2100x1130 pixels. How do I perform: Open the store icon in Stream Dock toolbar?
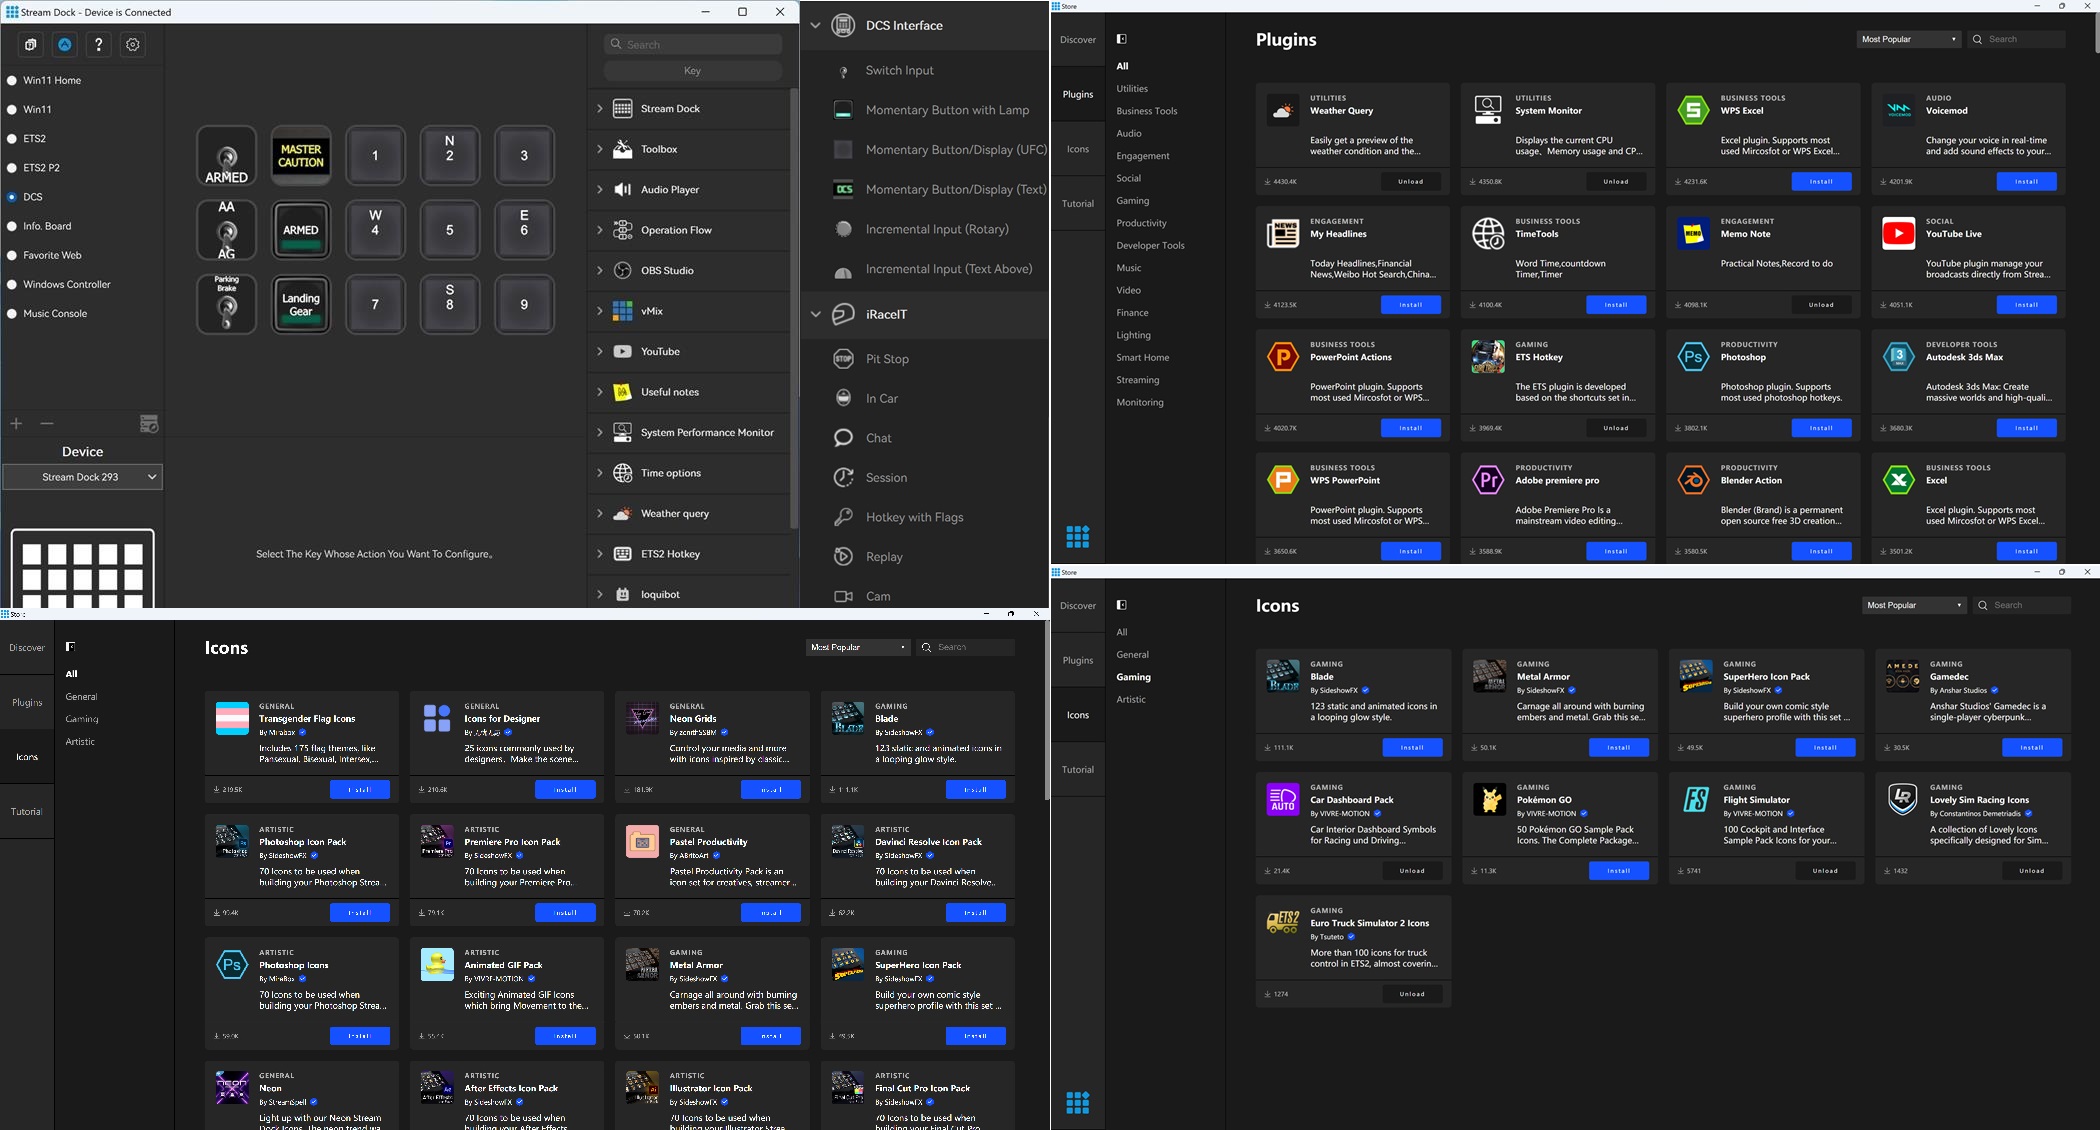tap(65, 45)
